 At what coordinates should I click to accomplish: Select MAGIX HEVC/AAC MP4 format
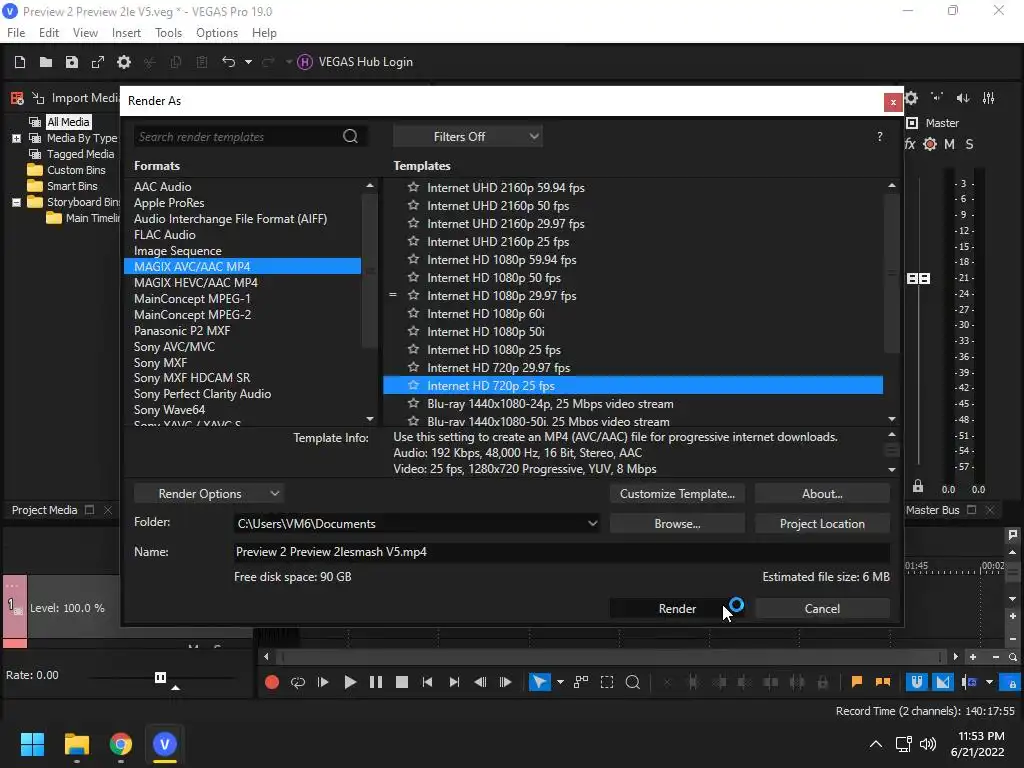196,283
